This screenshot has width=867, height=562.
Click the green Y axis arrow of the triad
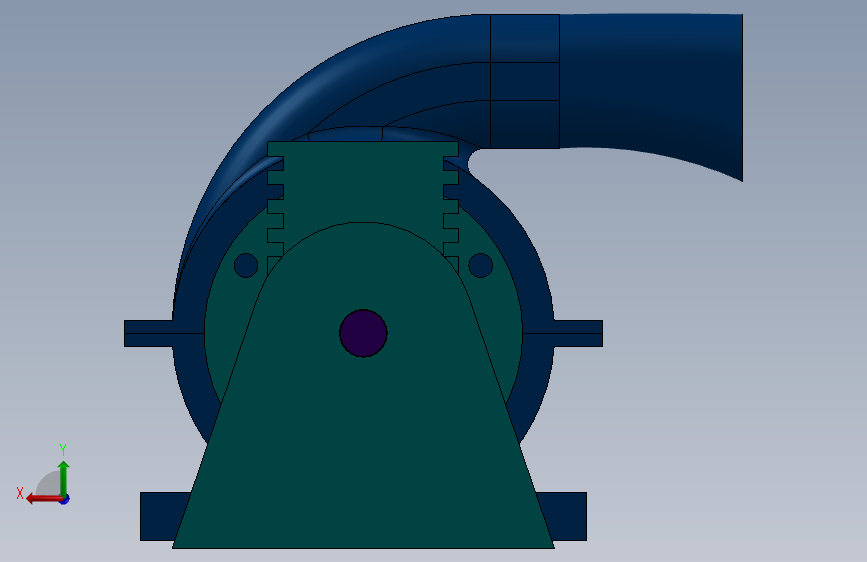[x=64, y=478]
